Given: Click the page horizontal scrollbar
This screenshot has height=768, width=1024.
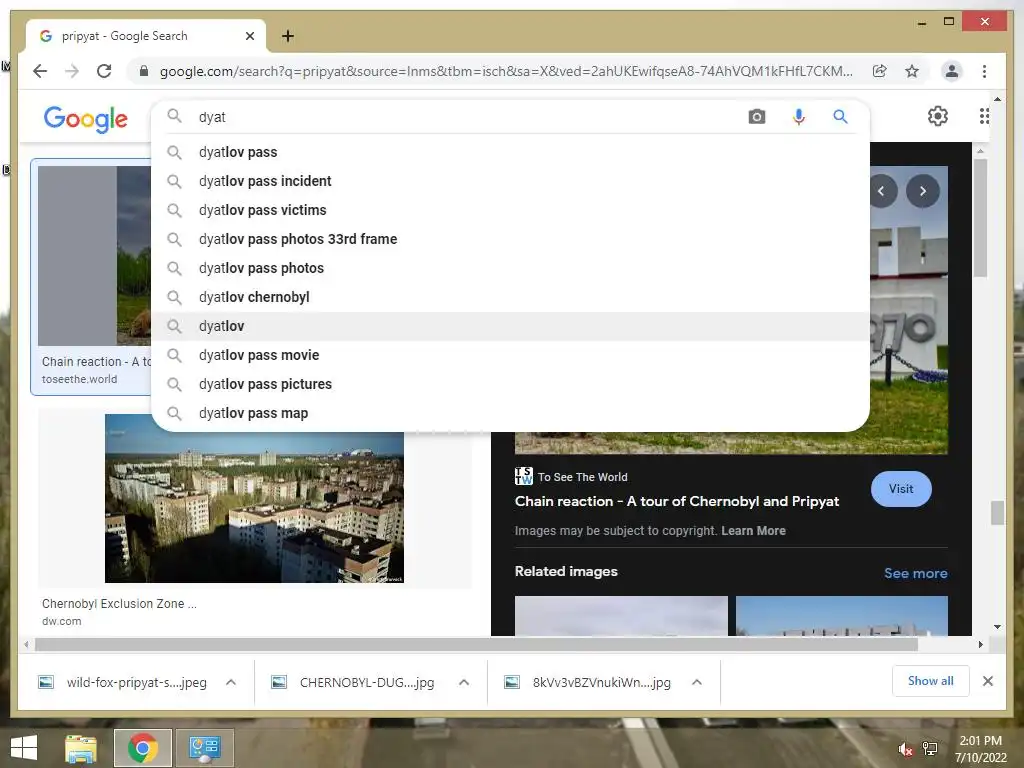Looking at the screenshot, I should pyautogui.click(x=476, y=645).
